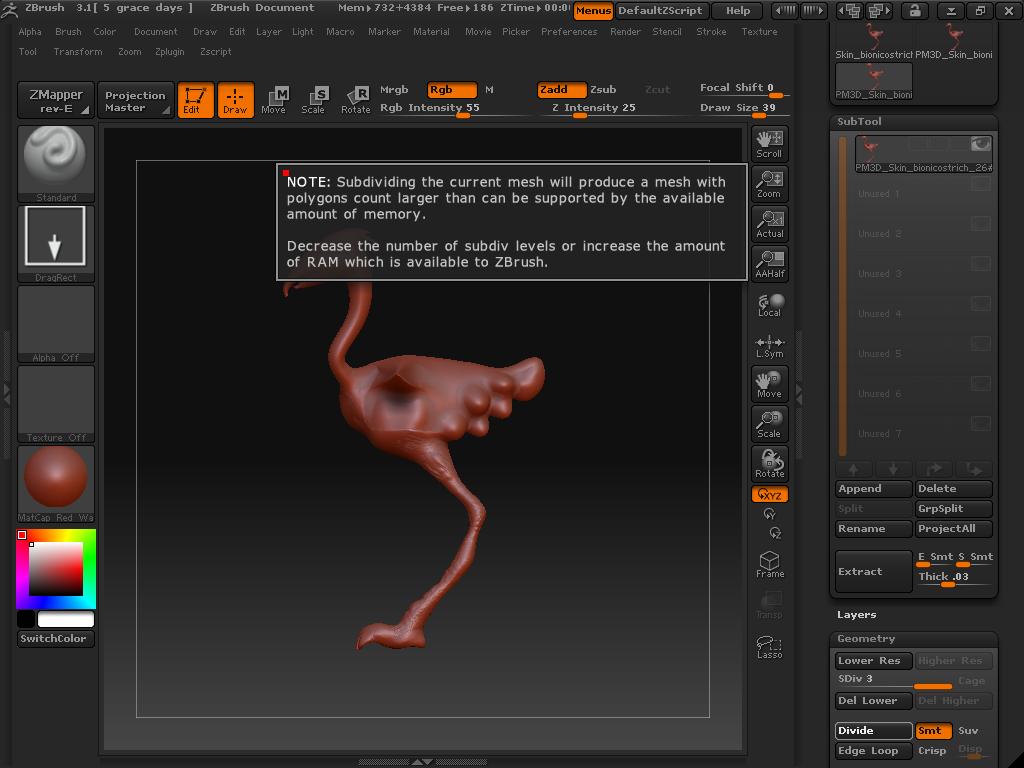This screenshot has width=1024, height=768.
Task: Toggle Edit mode button
Action: pos(195,100)
